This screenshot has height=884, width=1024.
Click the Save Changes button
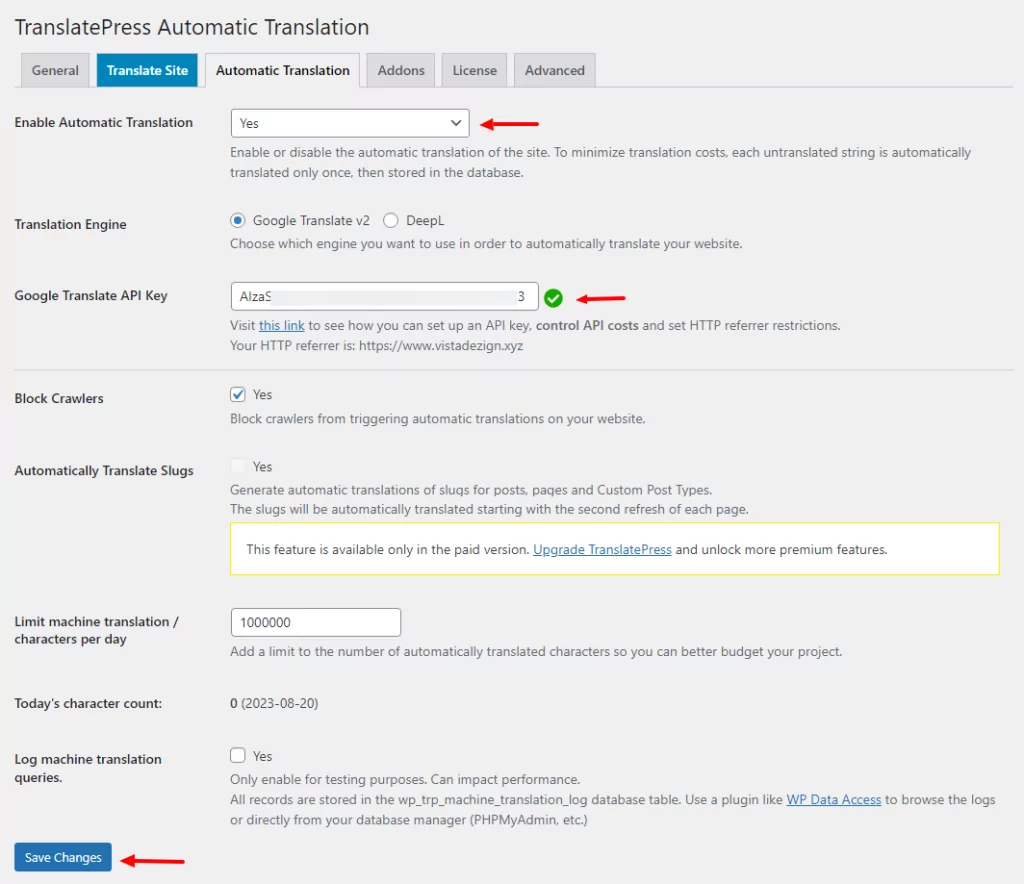coord(63,857)
